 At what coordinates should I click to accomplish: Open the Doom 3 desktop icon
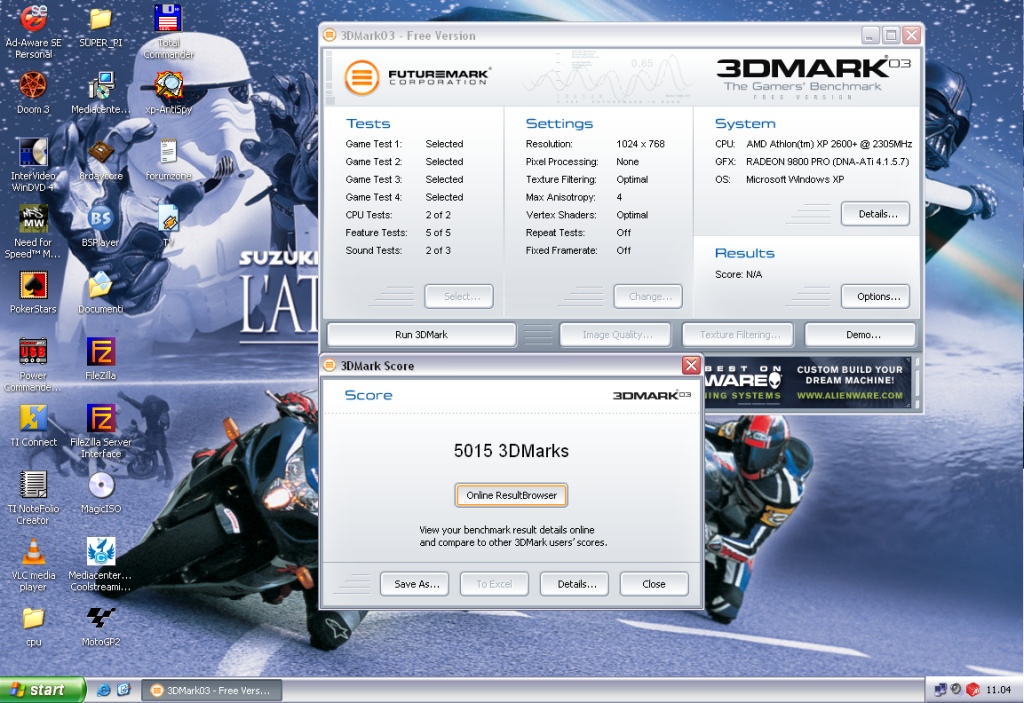point(33,87)
